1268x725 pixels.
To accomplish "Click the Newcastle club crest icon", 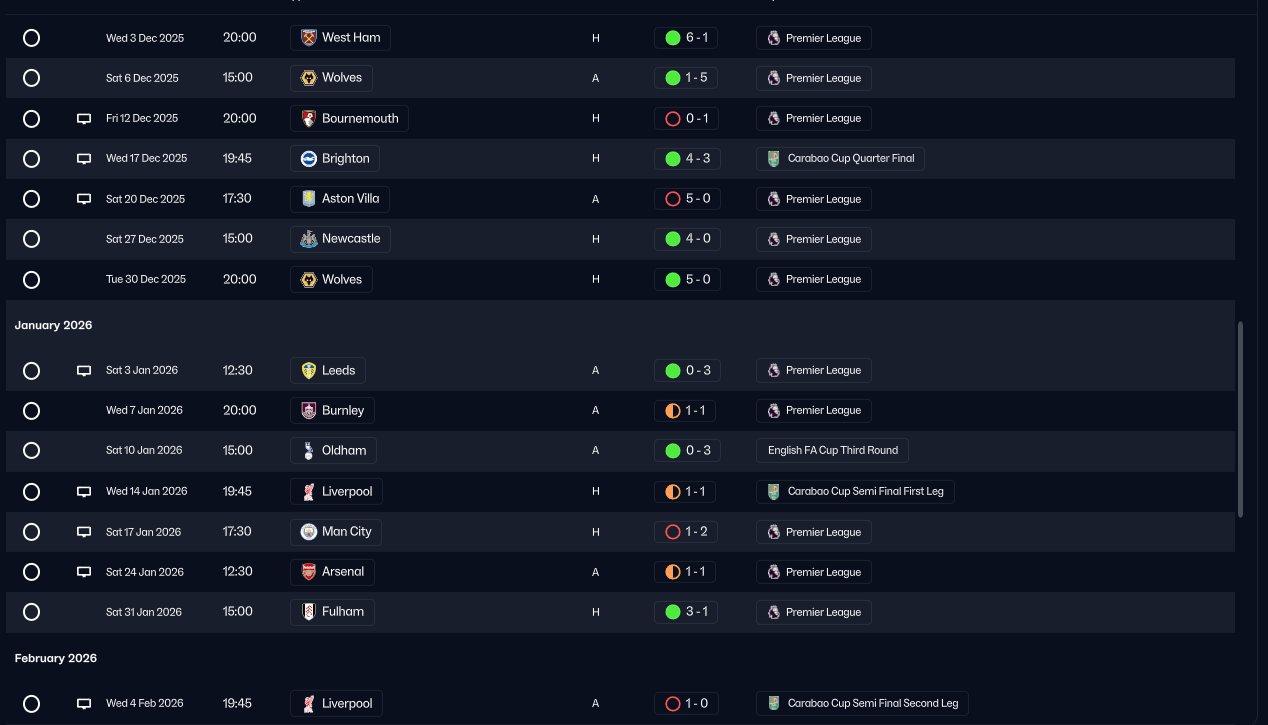I will click(x=309, y=239).
